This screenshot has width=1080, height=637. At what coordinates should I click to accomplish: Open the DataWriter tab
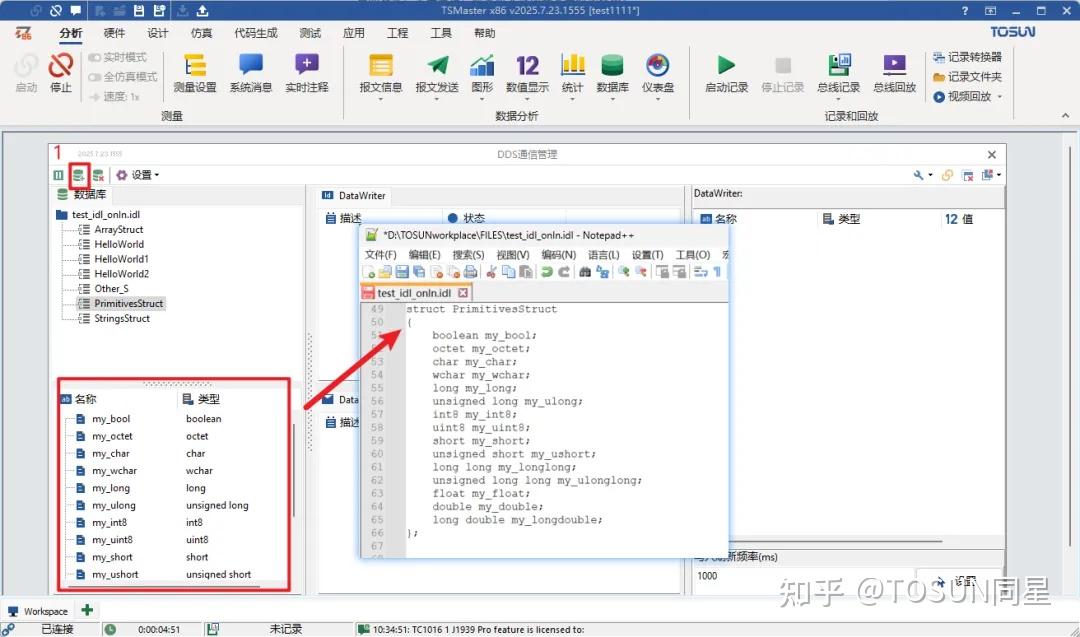pos(363,195)
